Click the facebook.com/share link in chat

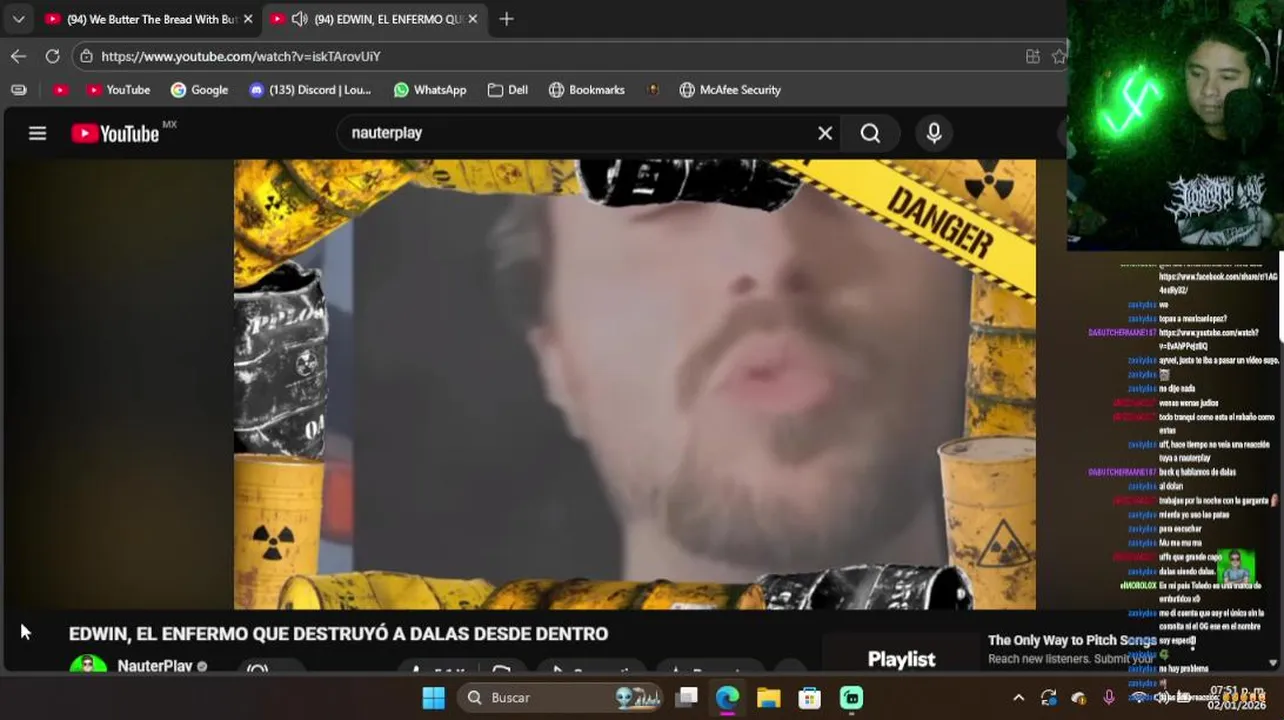click(1218, 283)
